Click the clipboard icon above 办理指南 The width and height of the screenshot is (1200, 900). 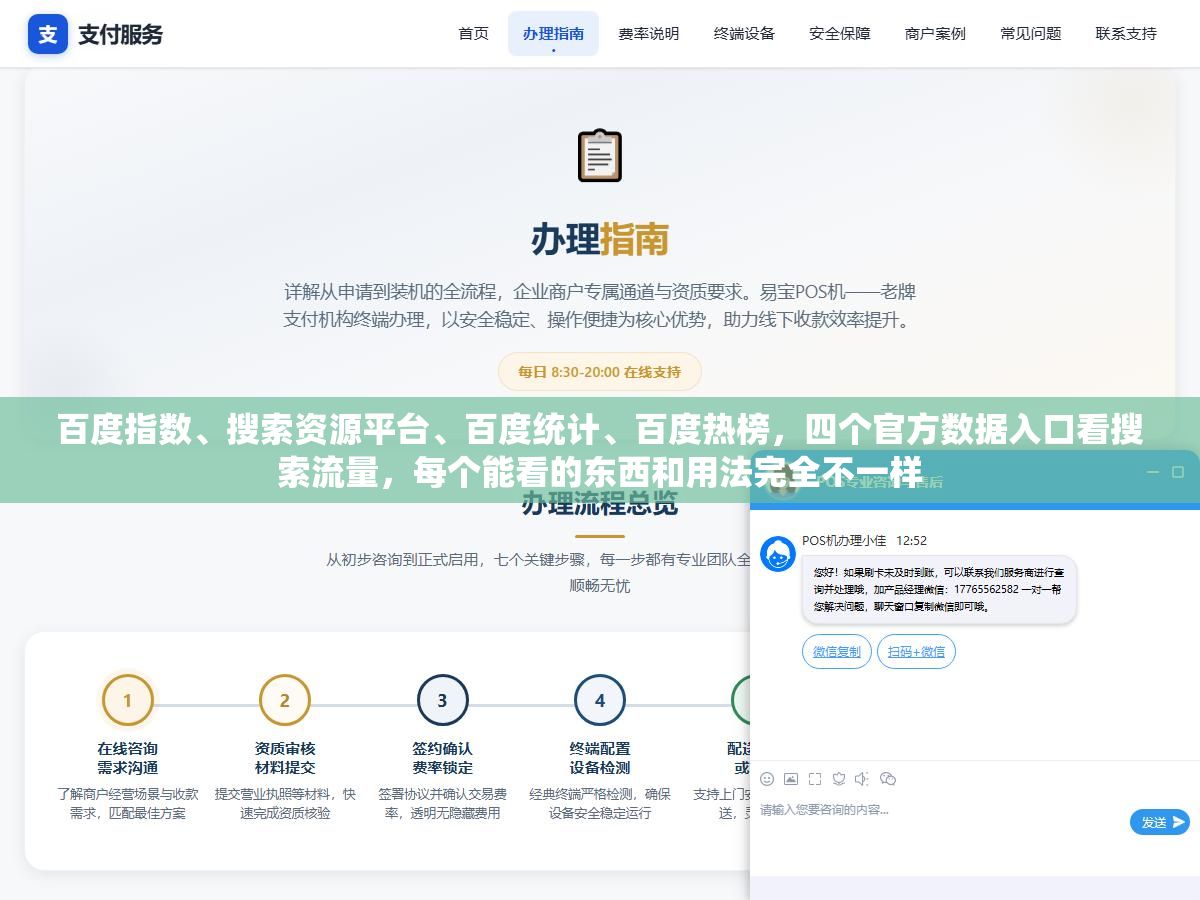(600, 155)
